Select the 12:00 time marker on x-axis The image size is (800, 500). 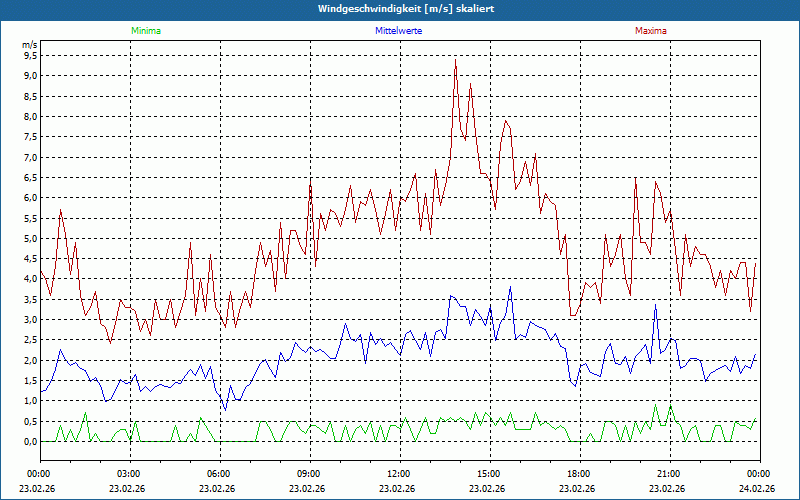pos(399,474)
